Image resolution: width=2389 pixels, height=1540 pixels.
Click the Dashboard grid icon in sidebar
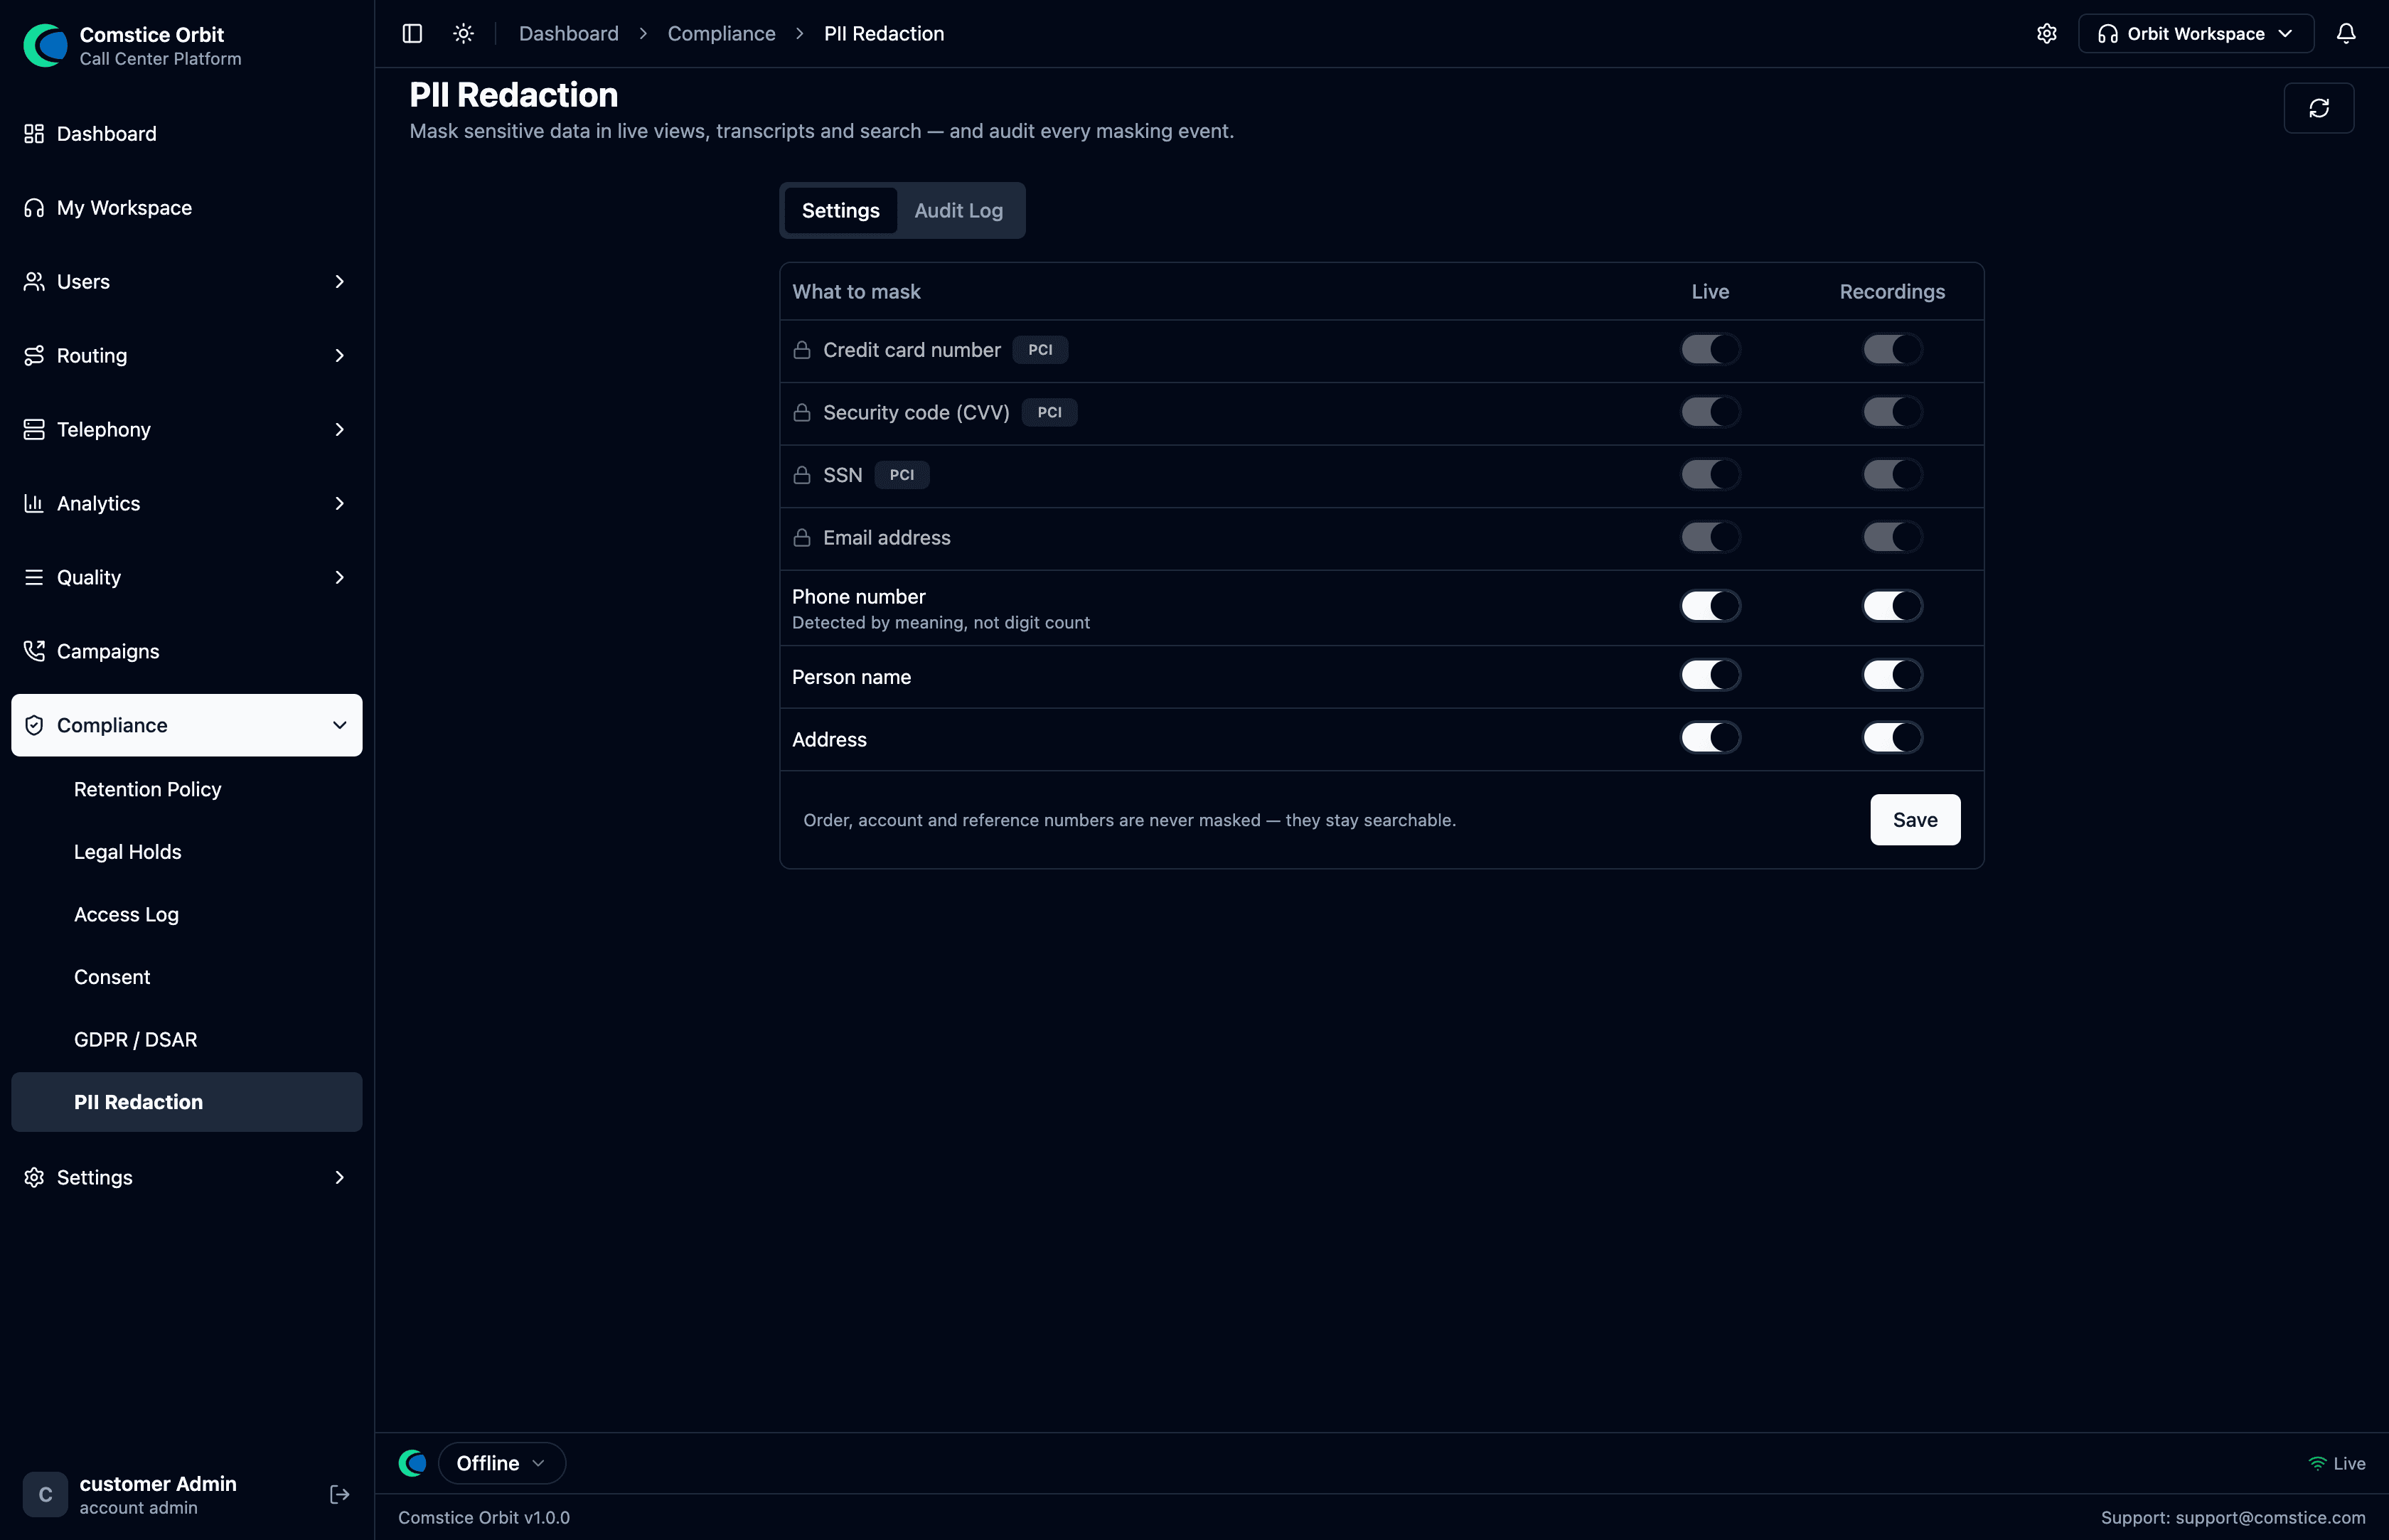(34, 134)
